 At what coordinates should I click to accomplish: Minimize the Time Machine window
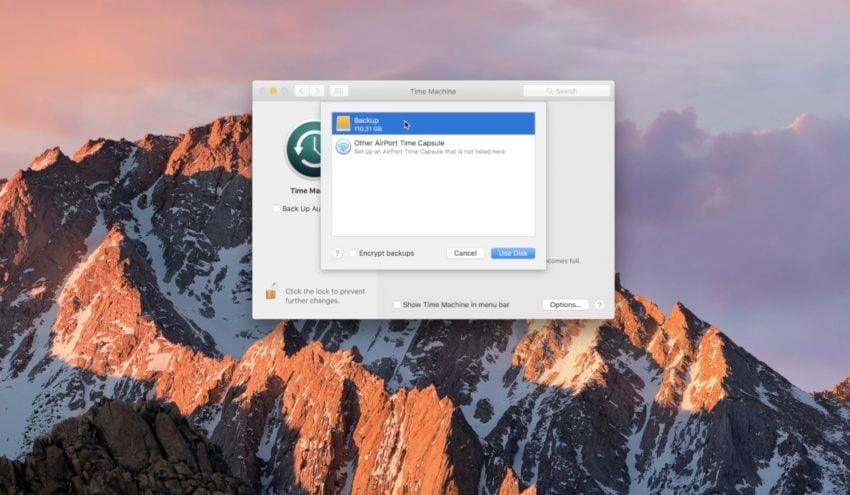[273, 91]
